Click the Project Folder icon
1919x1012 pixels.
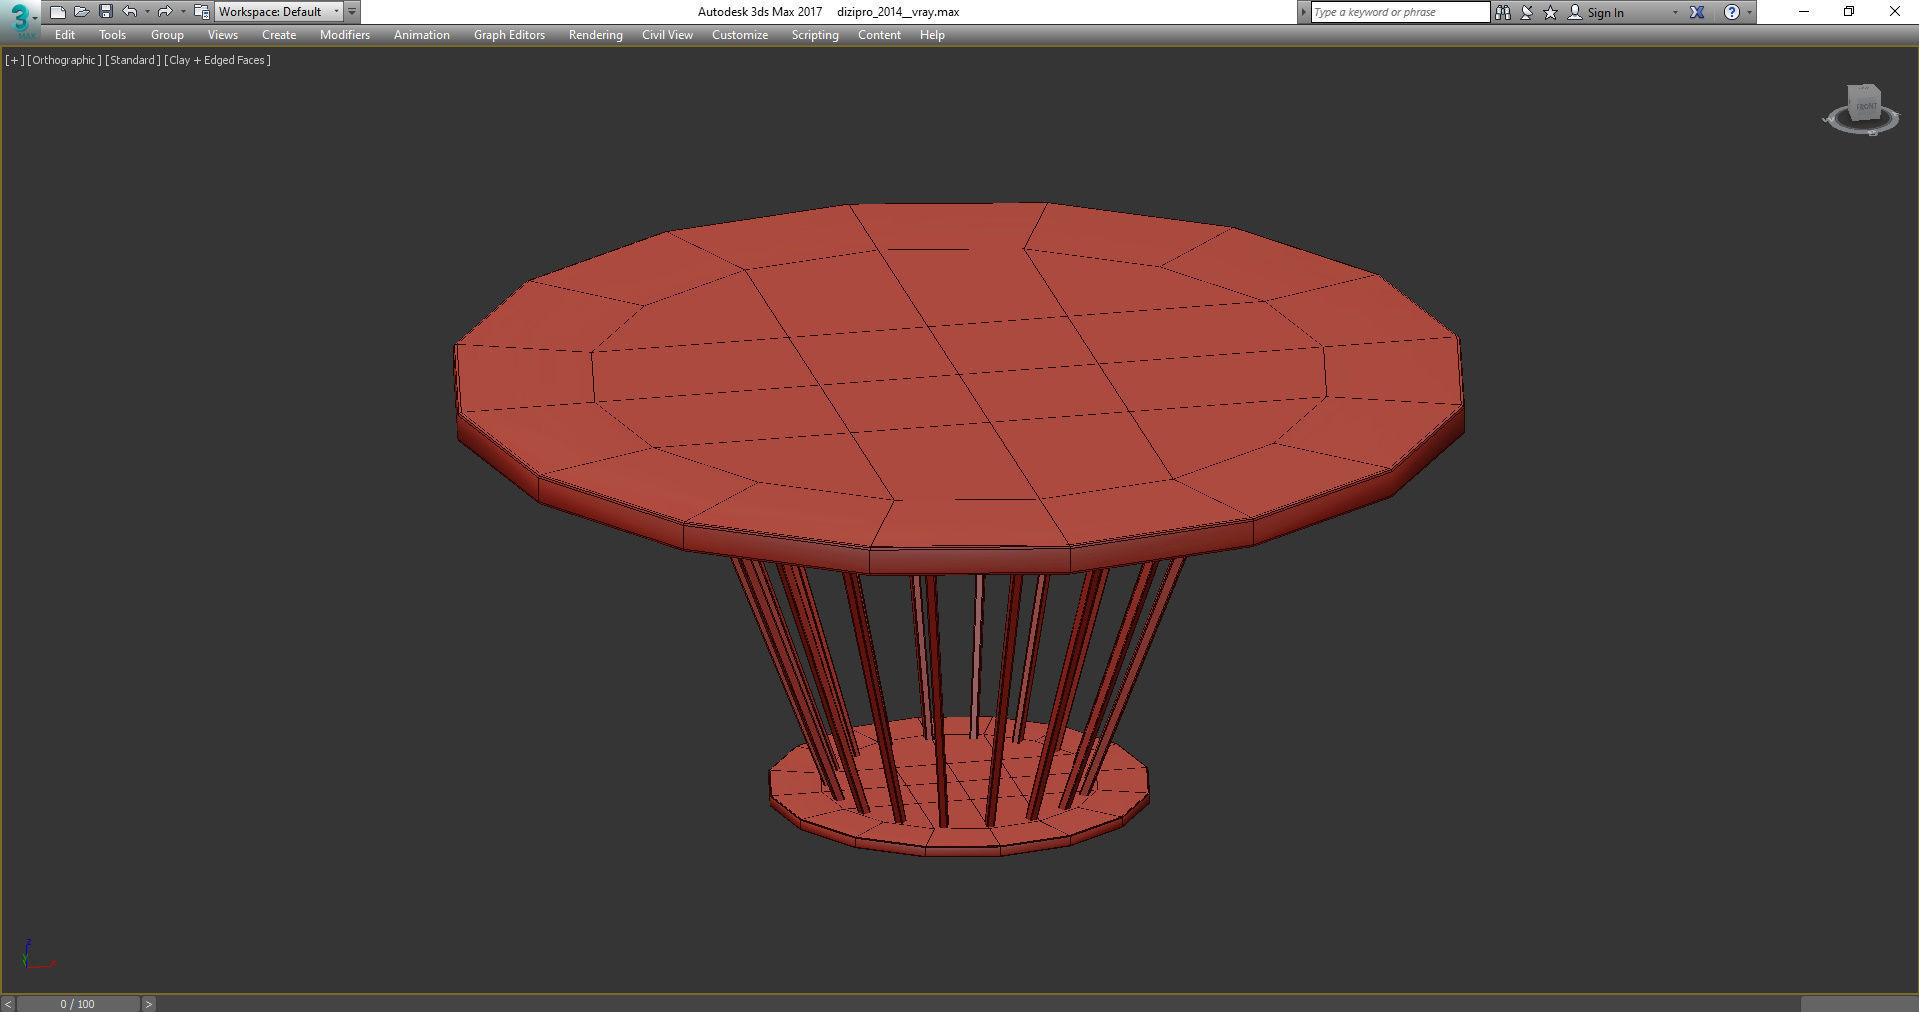pos(201,12)
